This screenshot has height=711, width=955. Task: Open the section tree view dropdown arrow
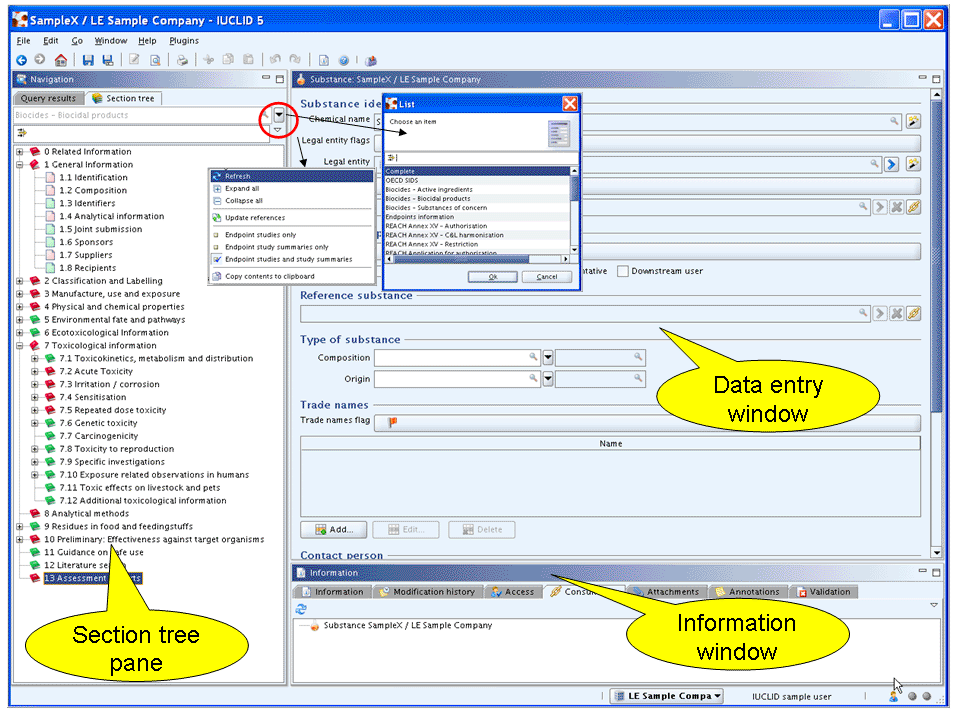click(279, 115)
